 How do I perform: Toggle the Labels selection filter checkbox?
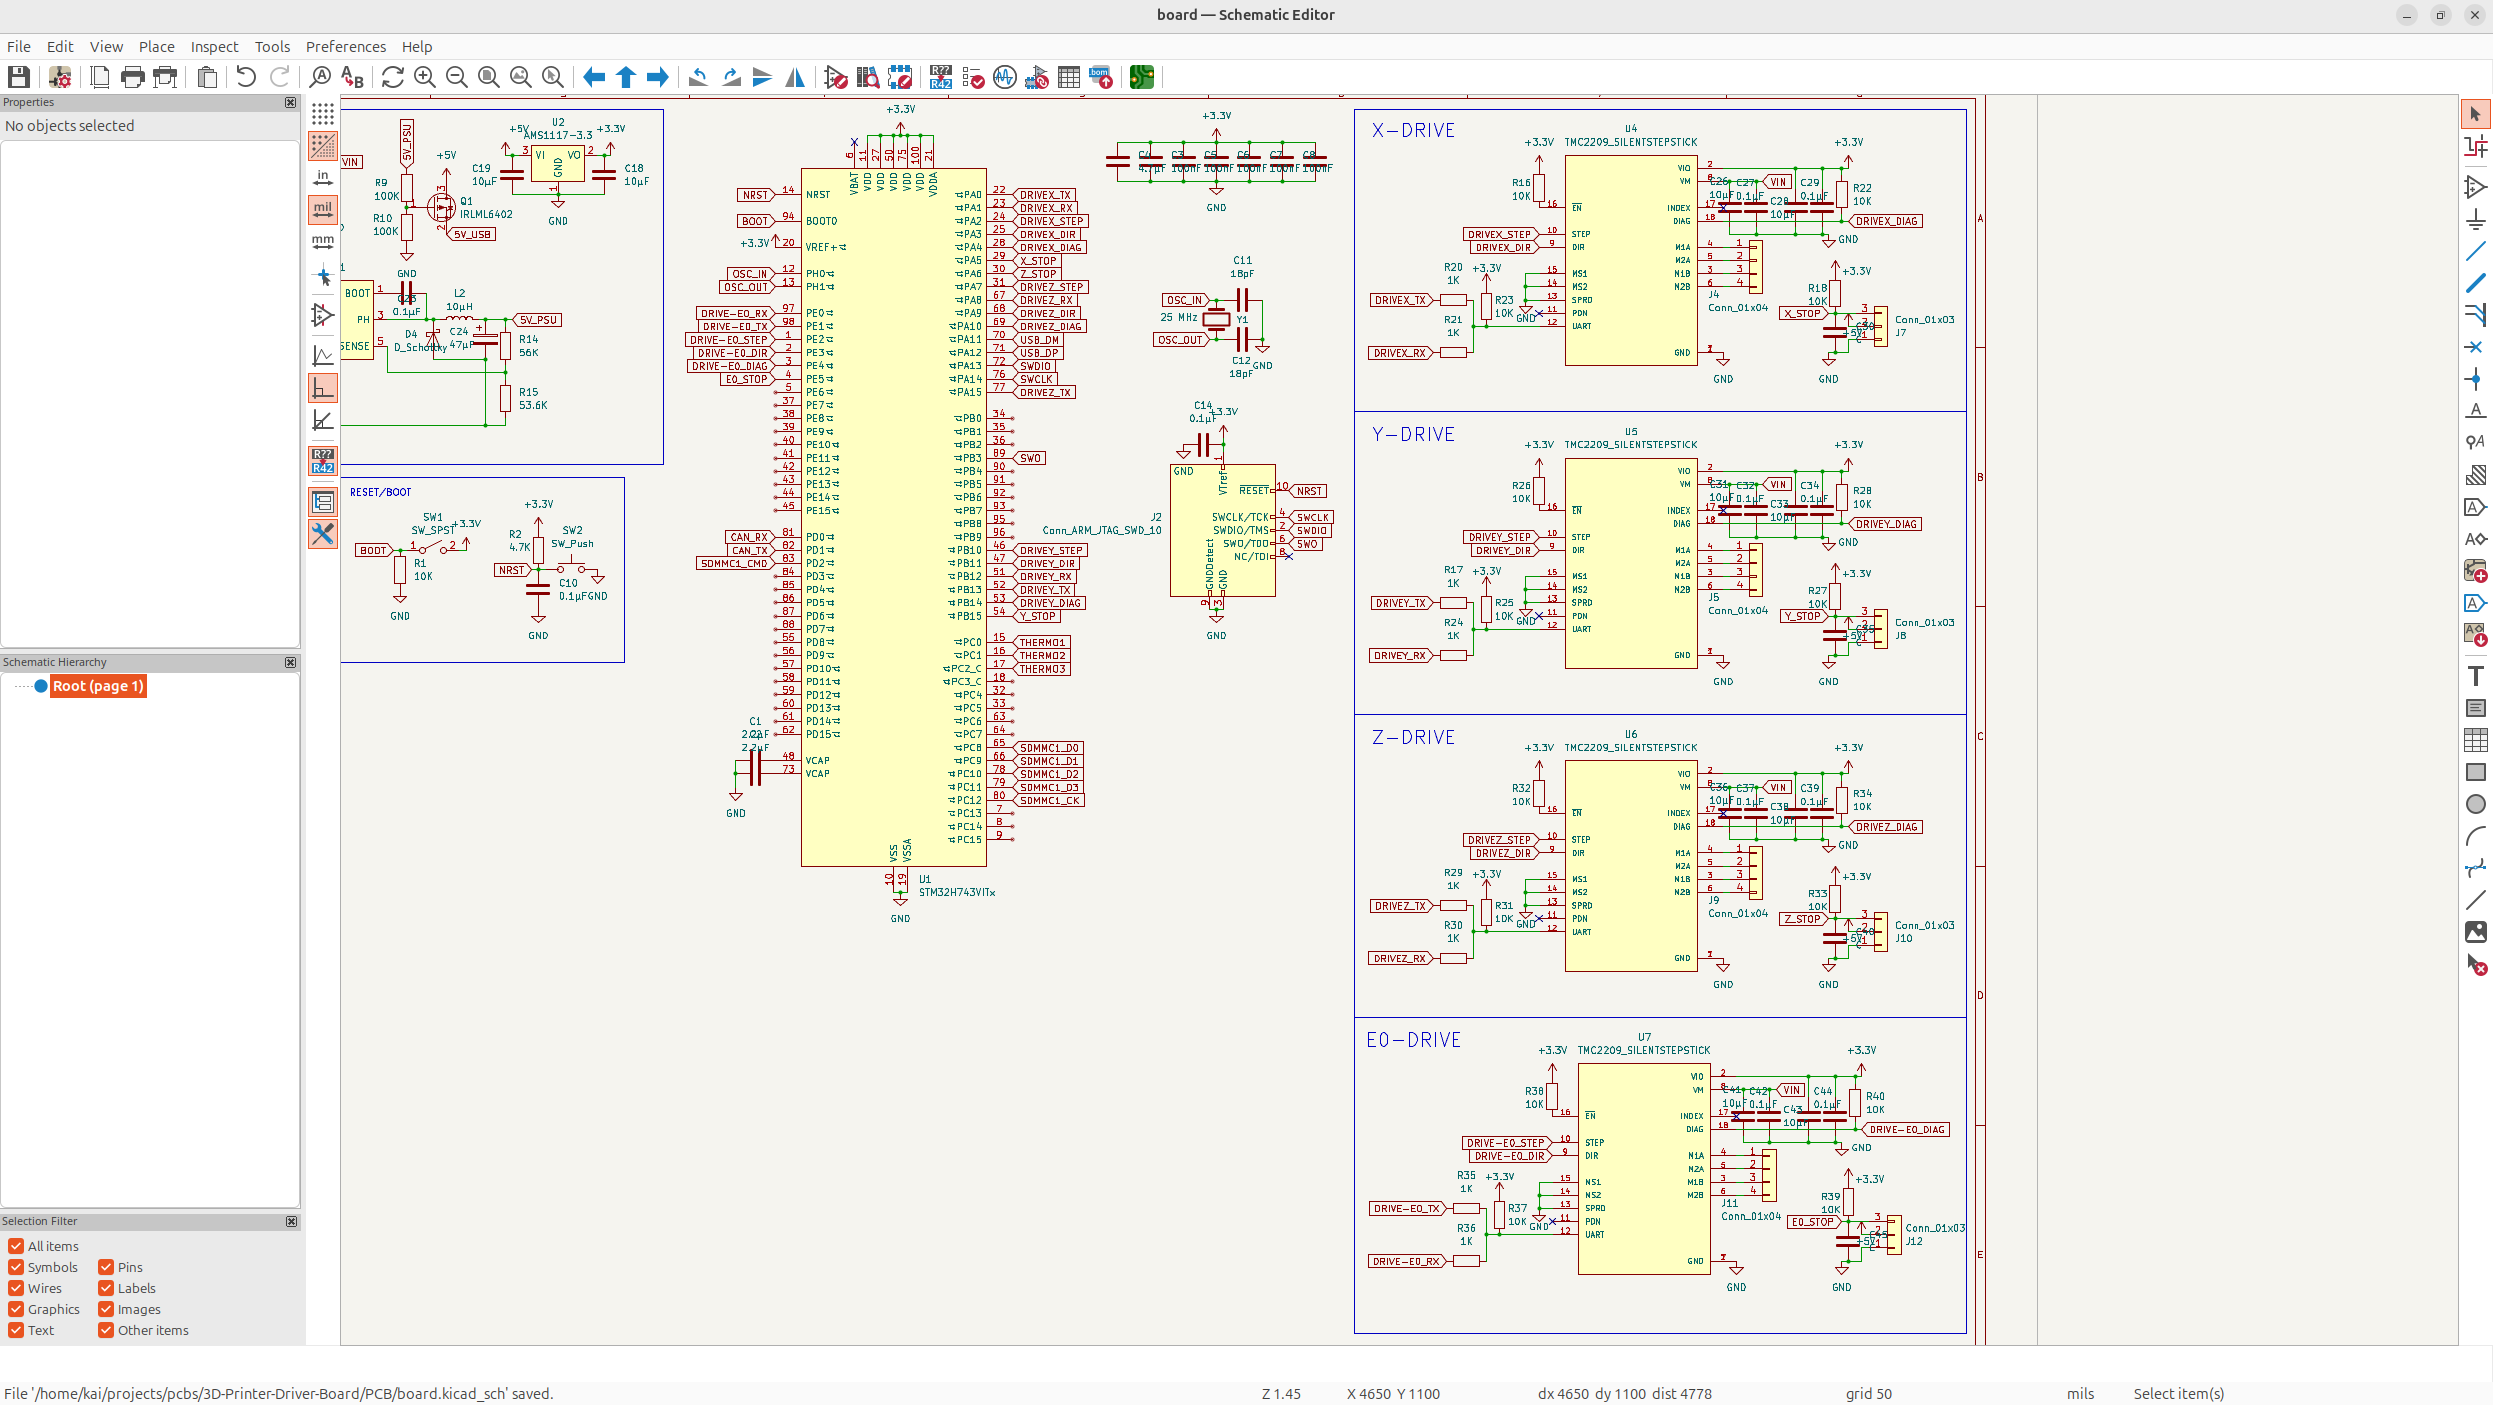point(106,1288)
